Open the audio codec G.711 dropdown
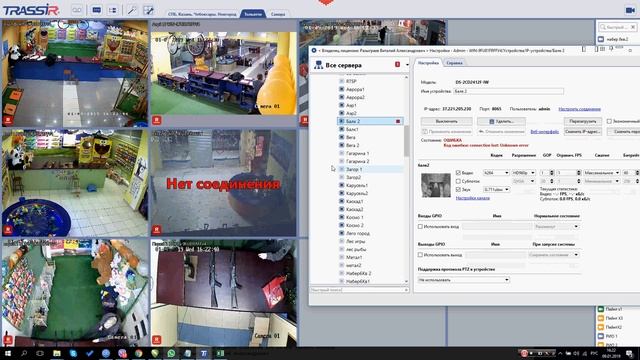This screenshot has width=640, height=360. (x=496, y=189)
